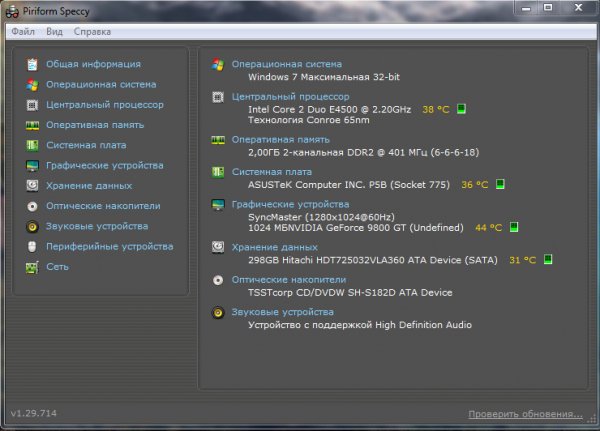Click the monitor icon beside sidebar Графические устройства

pos(32,166)
